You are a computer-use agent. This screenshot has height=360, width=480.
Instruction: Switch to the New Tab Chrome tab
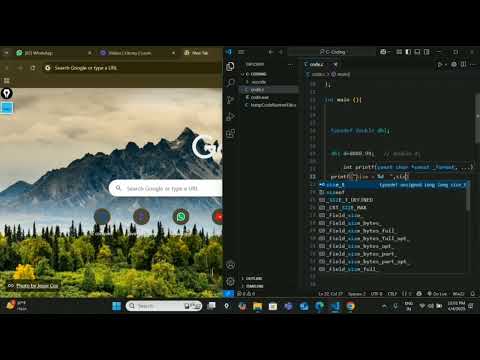[x=200, y=53]
